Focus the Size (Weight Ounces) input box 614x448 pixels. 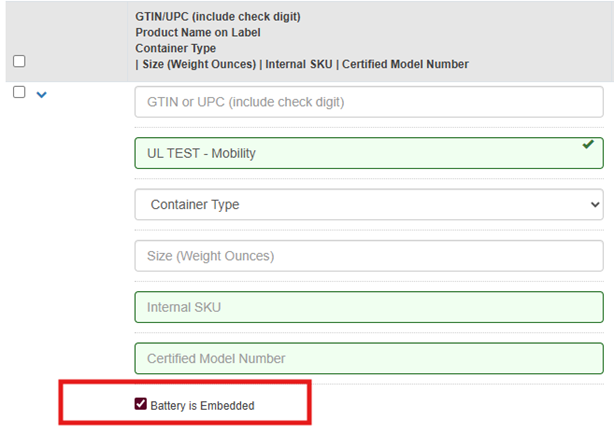[368, 256]
